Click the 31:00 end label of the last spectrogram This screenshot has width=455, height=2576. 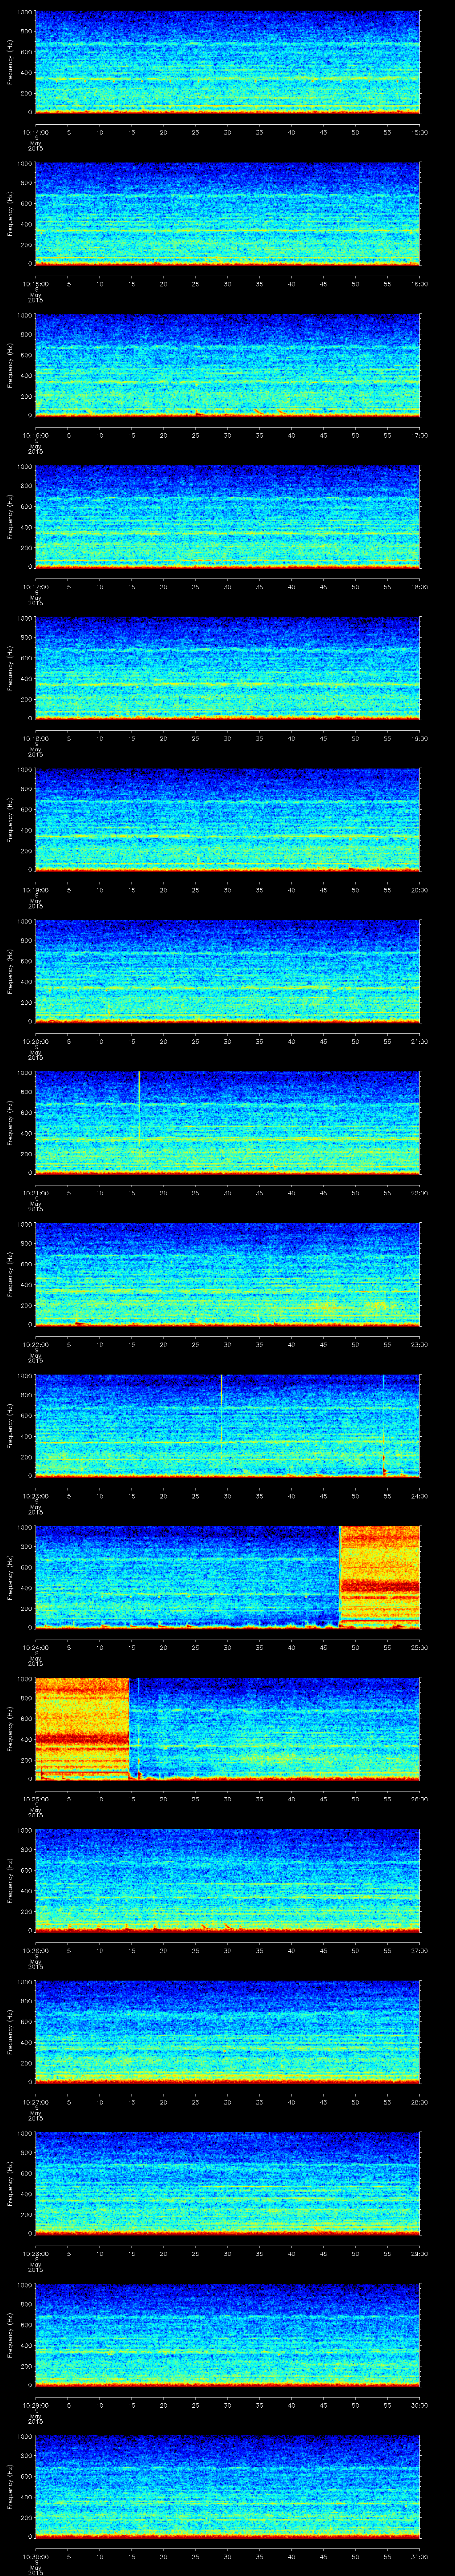tap(420, 2556)
